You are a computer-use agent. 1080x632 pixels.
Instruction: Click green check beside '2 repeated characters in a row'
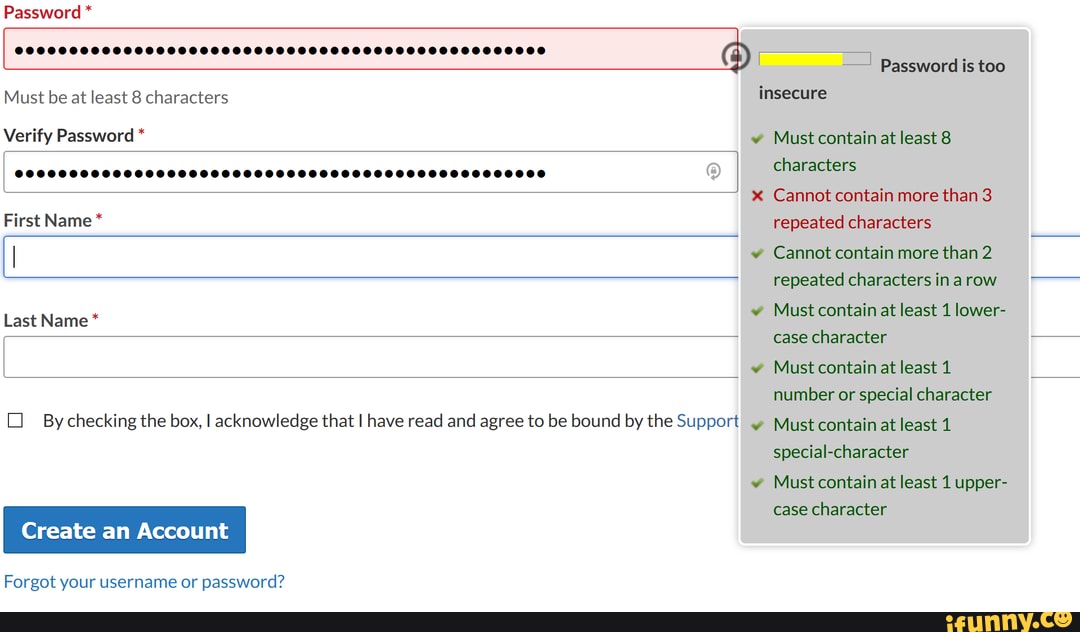[757, 253]
